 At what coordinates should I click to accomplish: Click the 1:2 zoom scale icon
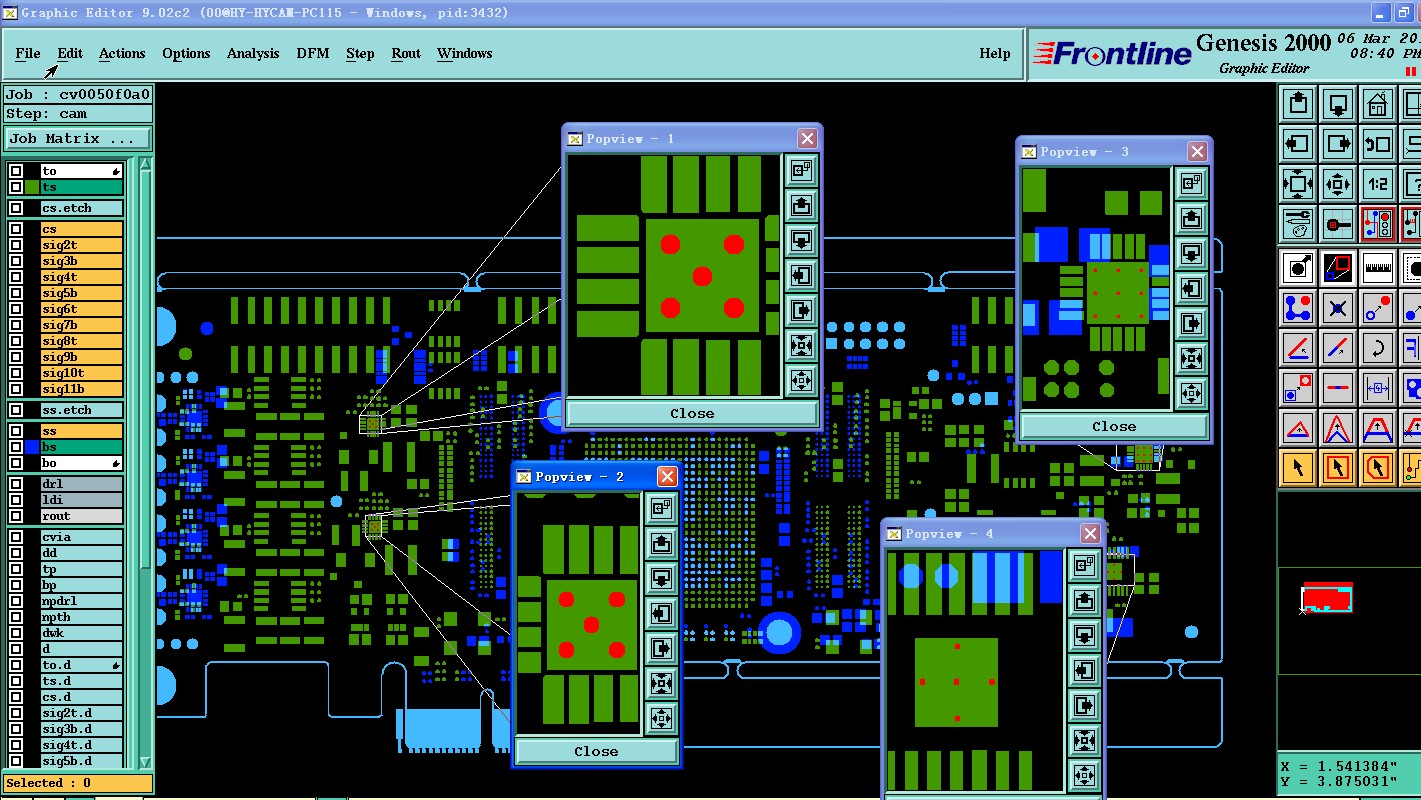point(1378,184)
